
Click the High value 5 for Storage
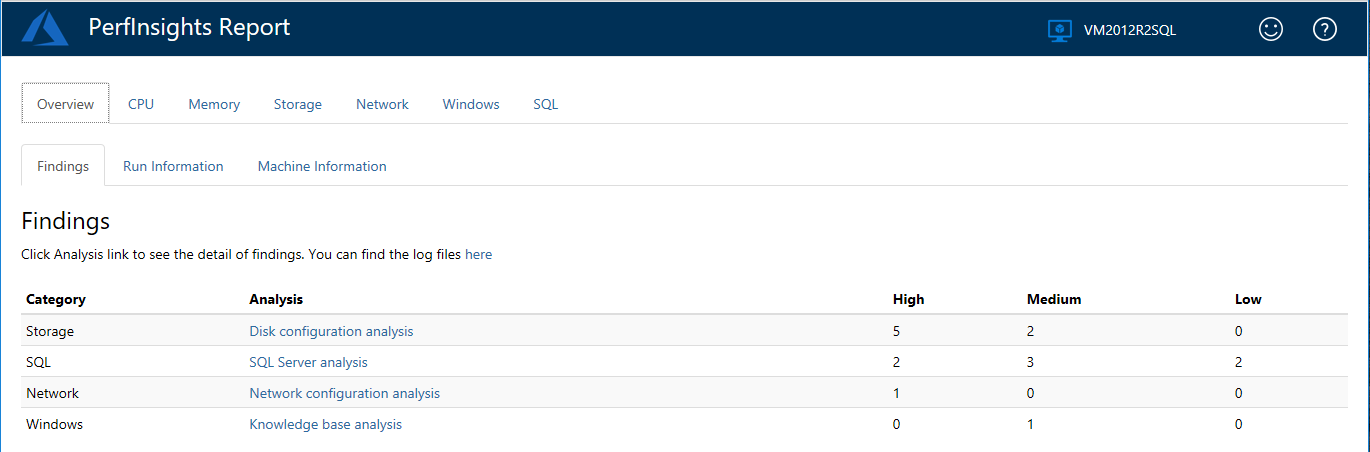[x=896, y=331]
